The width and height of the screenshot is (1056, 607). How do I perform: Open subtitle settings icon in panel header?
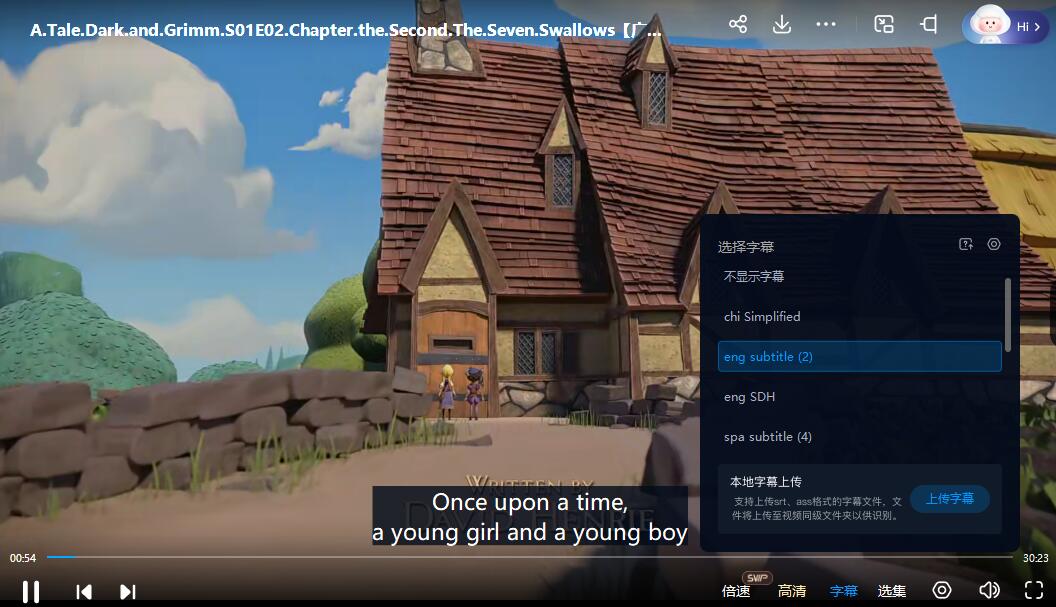click(x=994, y=244)
